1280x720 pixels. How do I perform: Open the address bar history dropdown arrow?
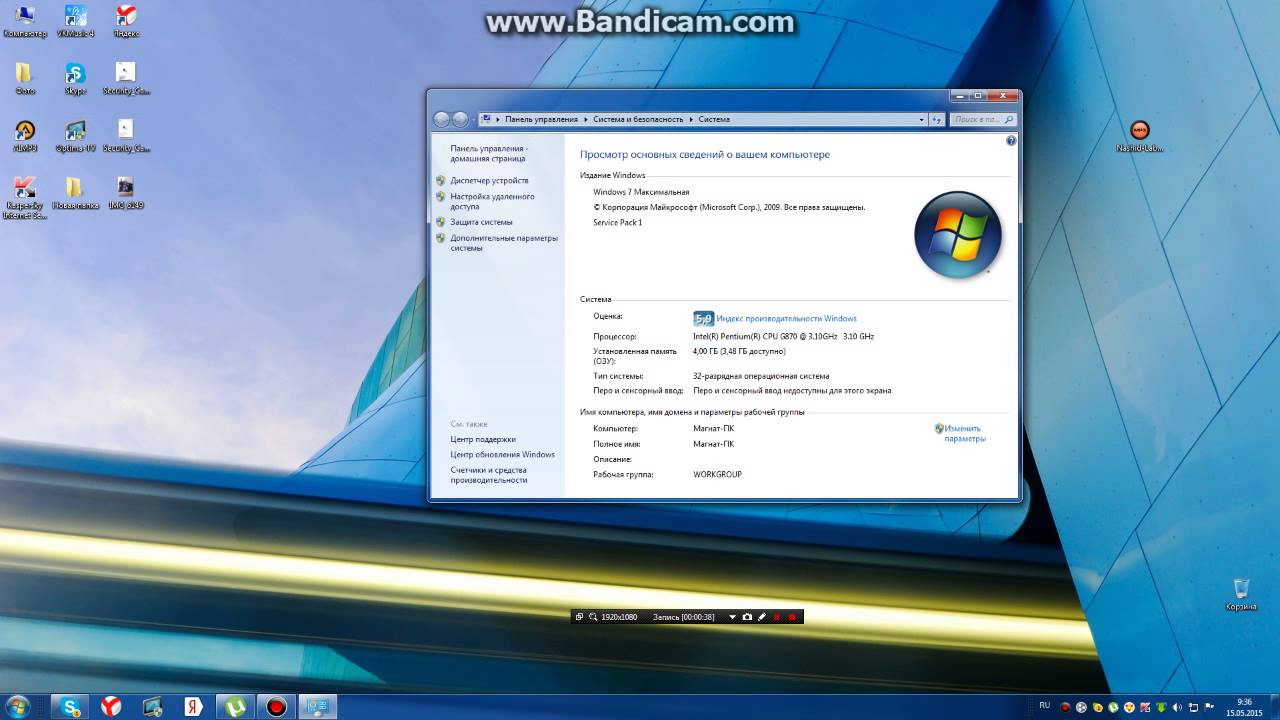coord(922,119)
